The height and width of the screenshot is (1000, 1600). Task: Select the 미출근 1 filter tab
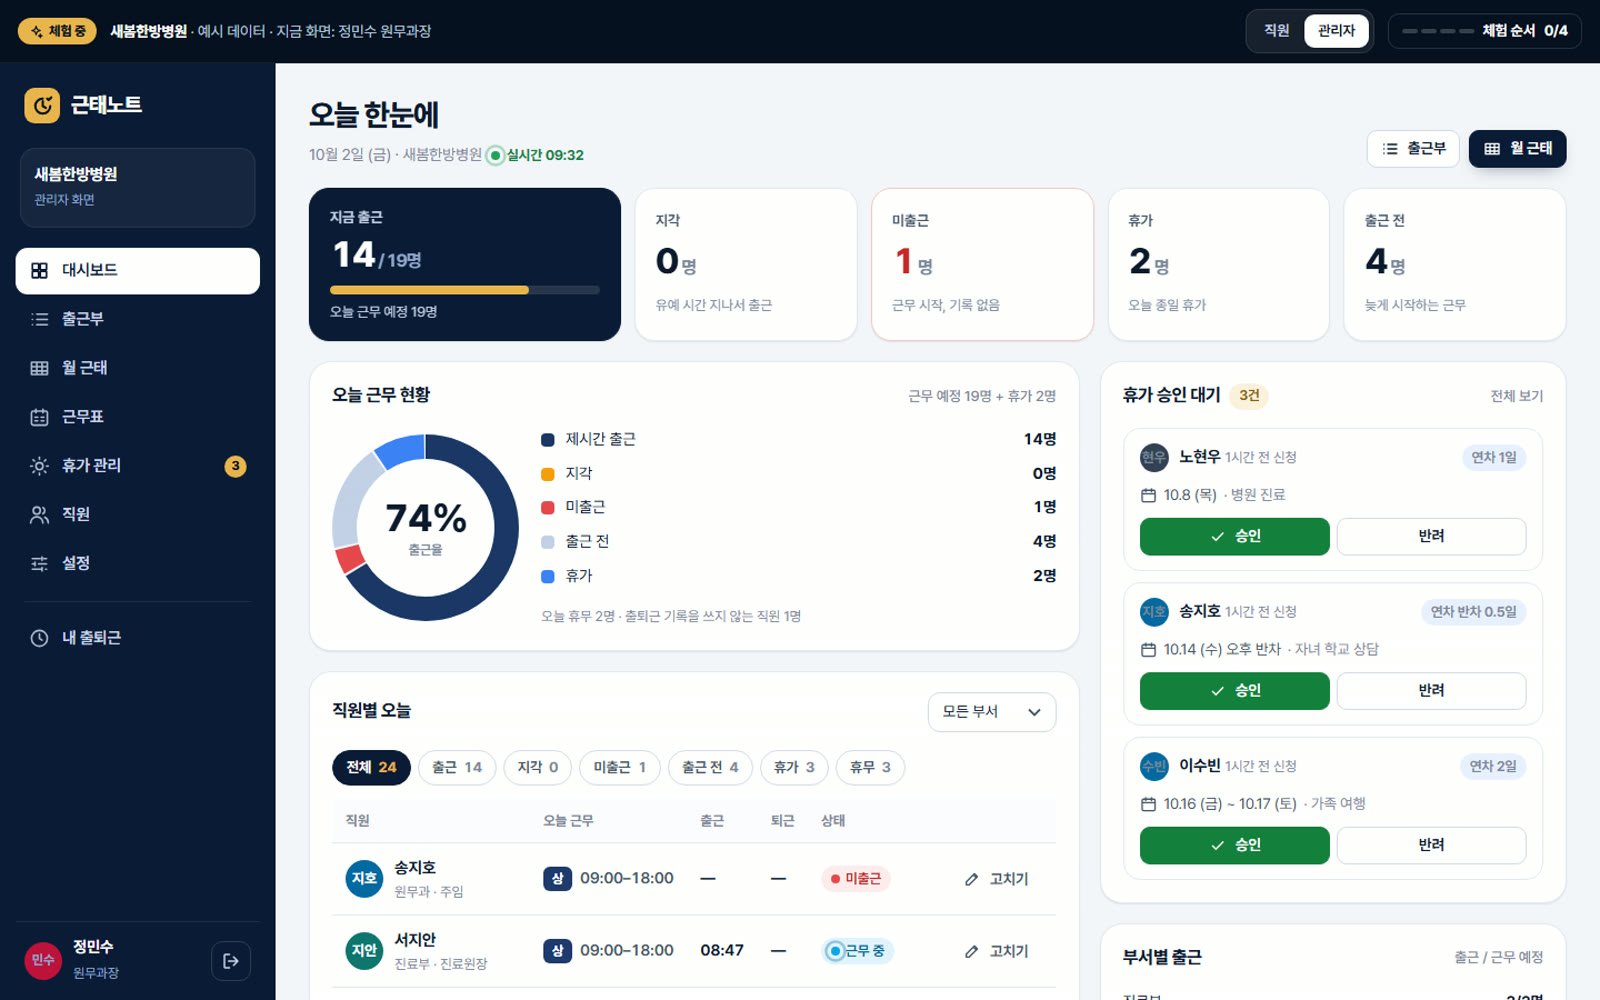coord(620,767)
